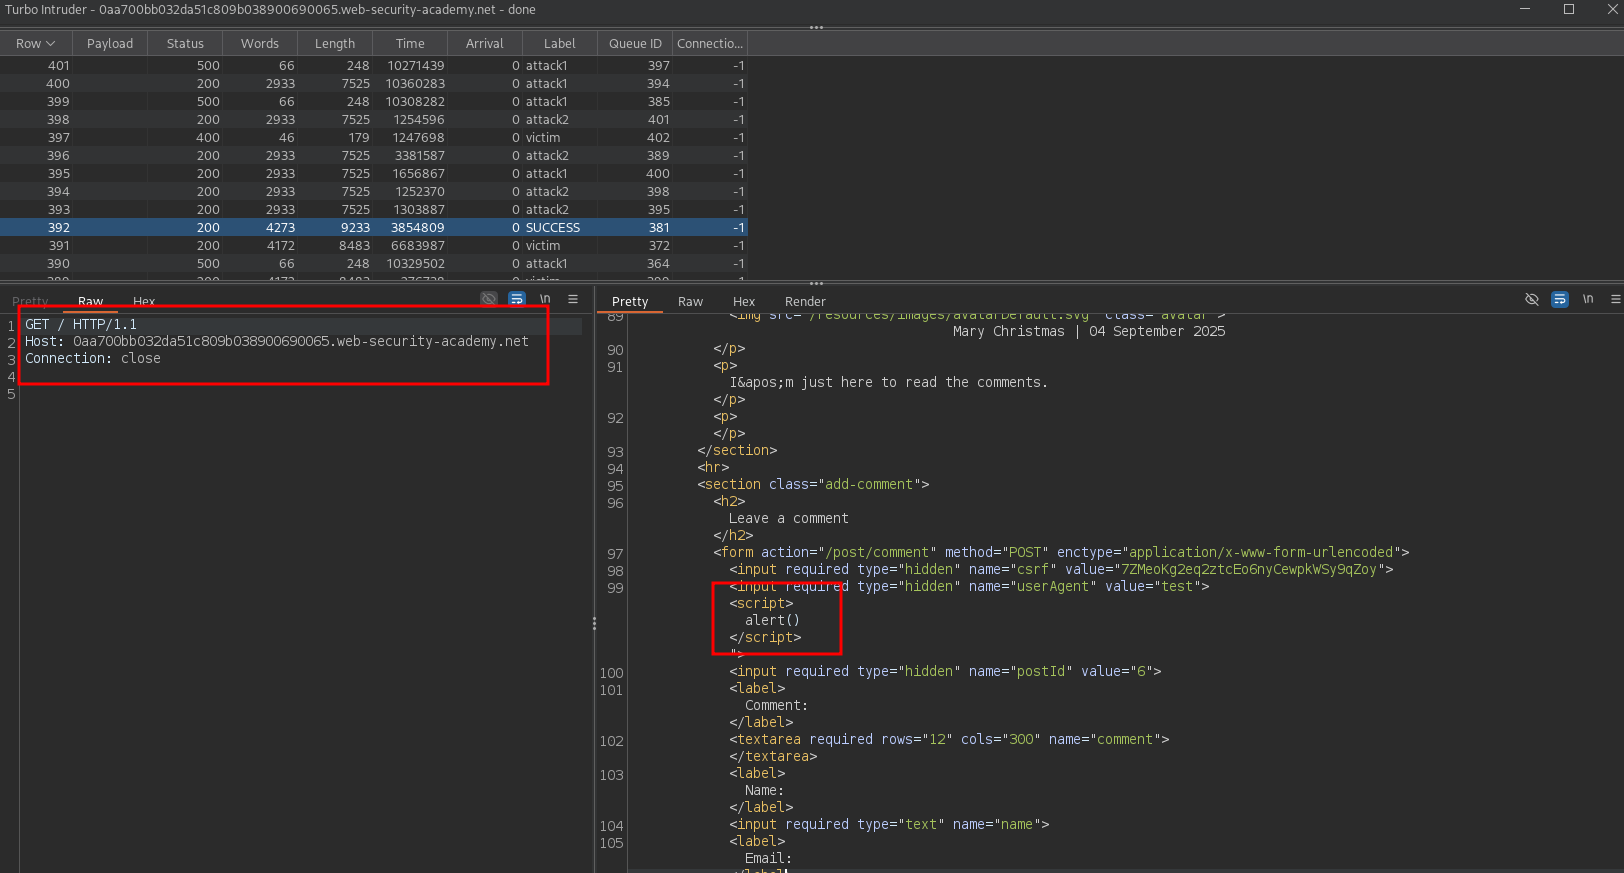Select result row 399
This screenshot has width=1624, height=873.
(373, 101)
